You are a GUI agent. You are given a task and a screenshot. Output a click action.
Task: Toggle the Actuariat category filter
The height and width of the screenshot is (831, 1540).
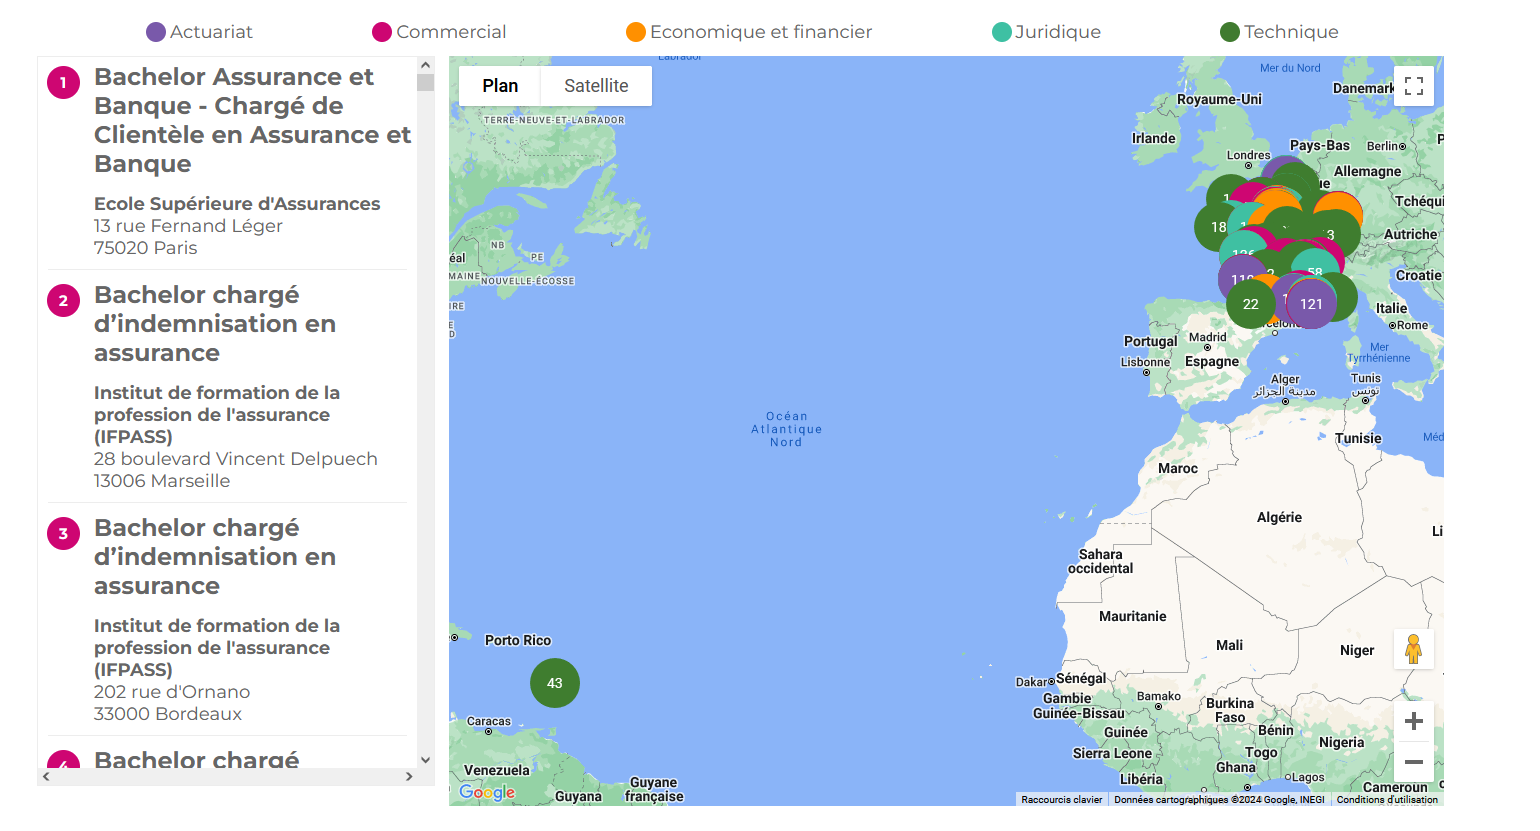coord(199,32)
